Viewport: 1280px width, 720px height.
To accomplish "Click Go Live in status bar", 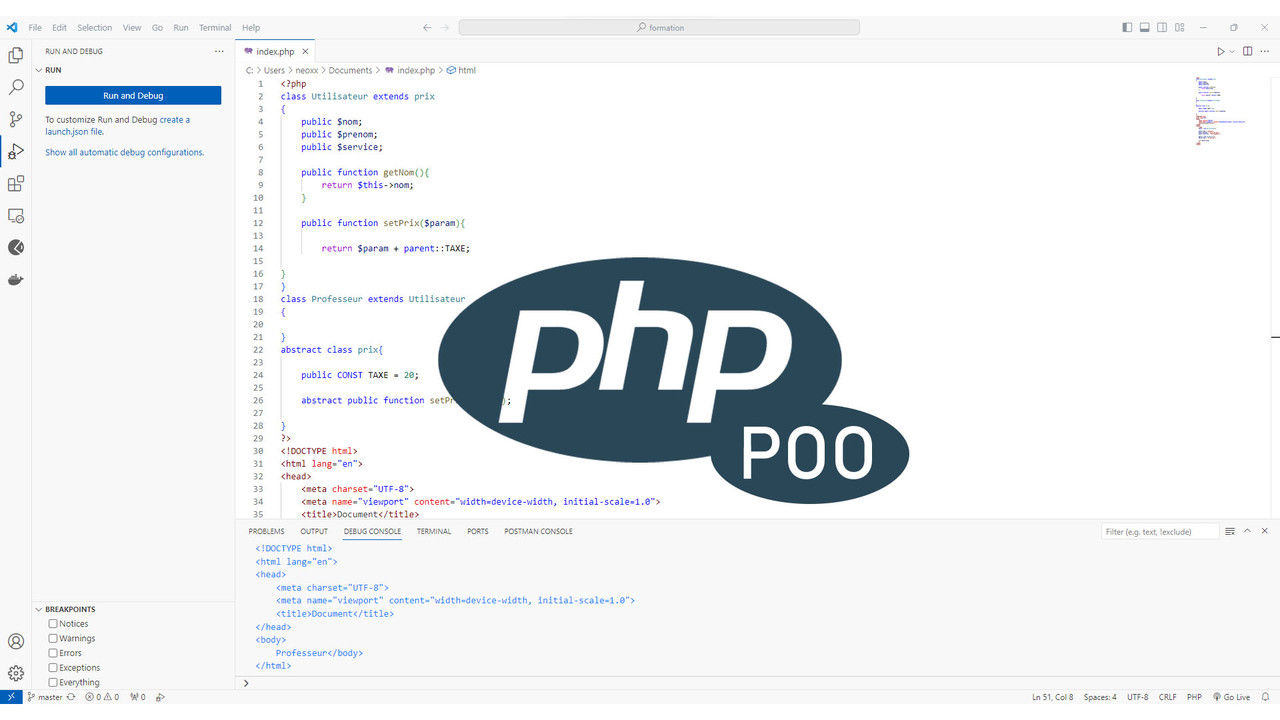I will tap(1231, 697).
